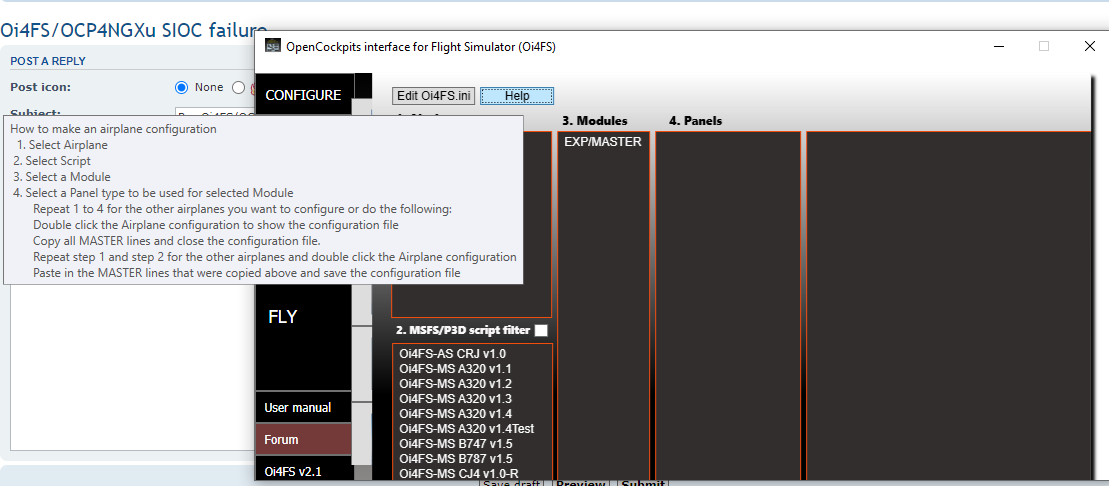Select the EXP/MASTER module

[x=603, y=142]
